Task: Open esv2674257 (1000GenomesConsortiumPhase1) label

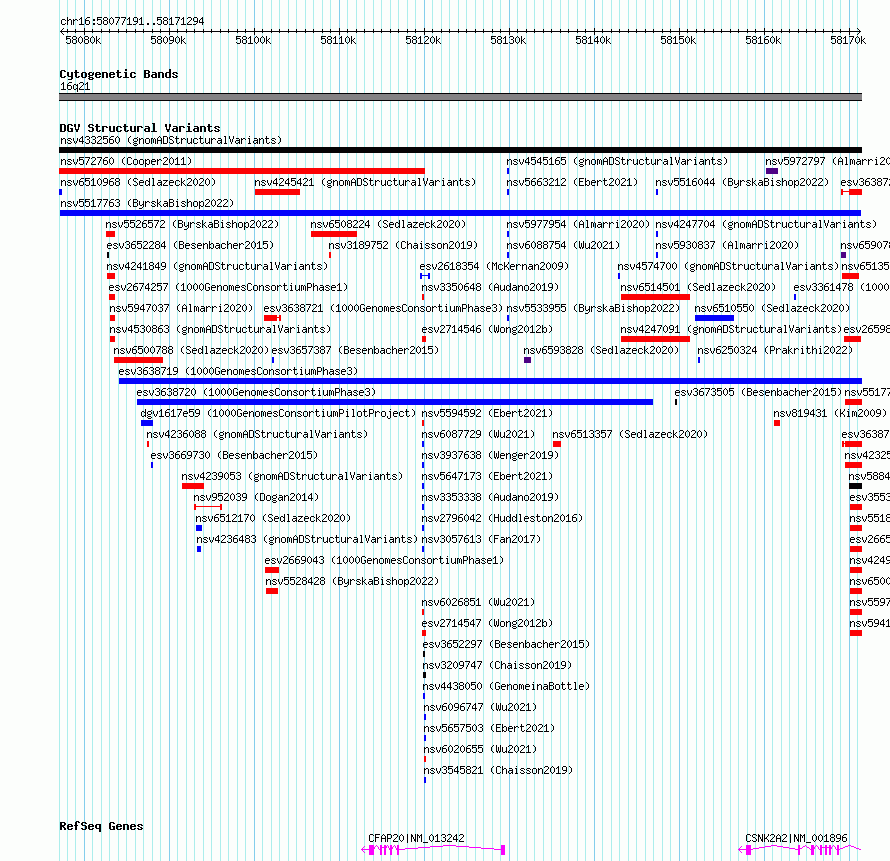Action: (228, 287)
